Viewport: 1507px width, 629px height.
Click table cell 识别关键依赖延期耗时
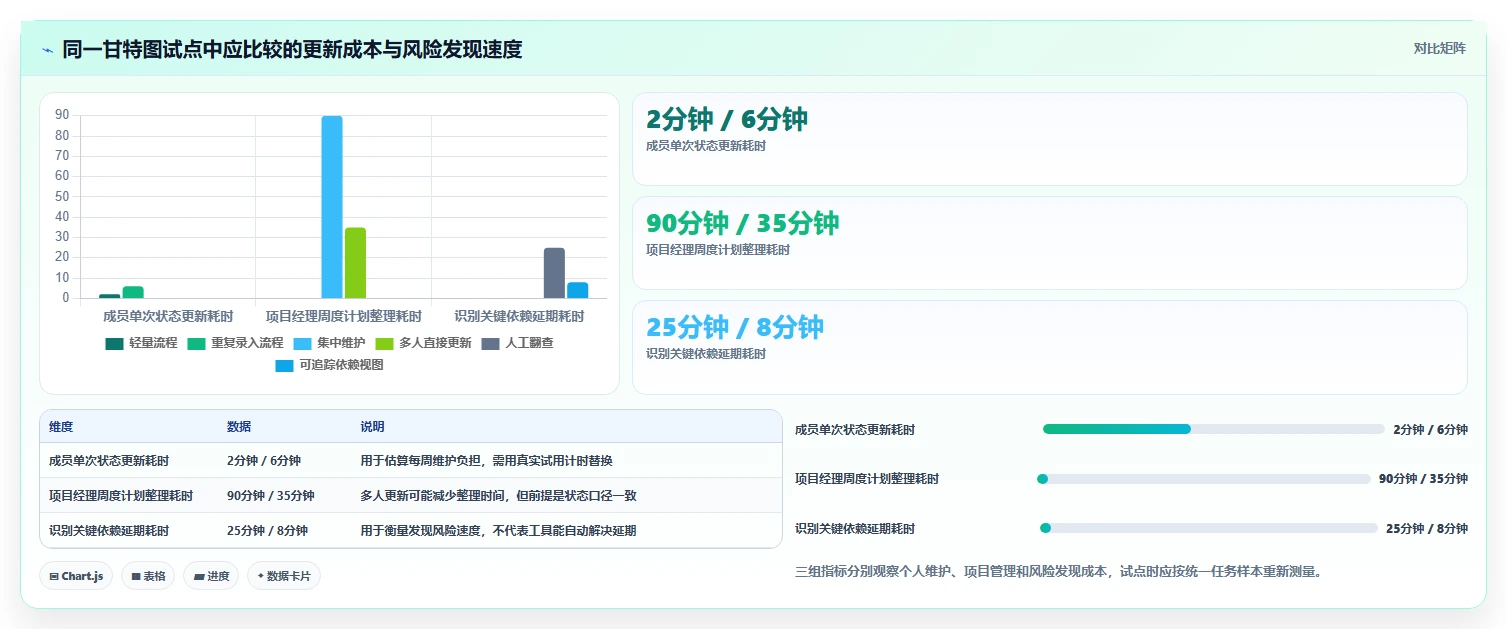[109, 531]
